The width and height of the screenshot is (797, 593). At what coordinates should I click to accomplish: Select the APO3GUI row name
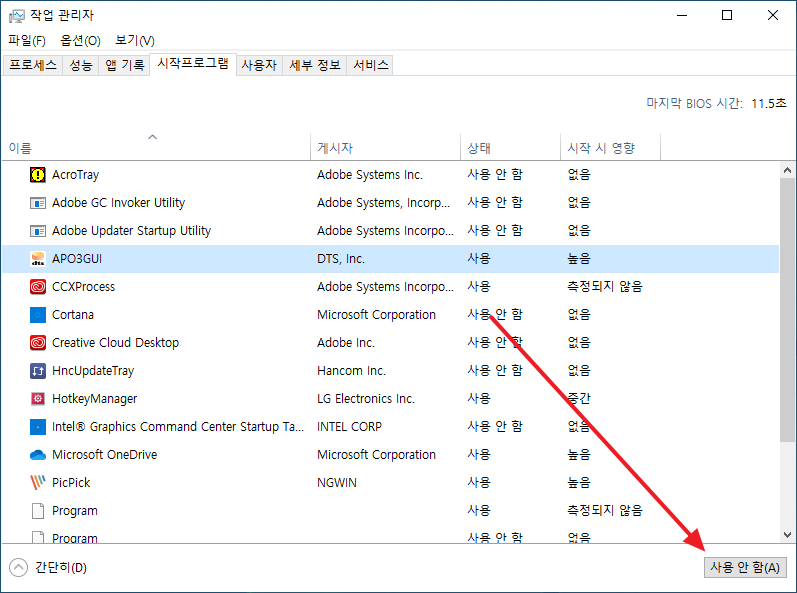[x=77, y=259]
